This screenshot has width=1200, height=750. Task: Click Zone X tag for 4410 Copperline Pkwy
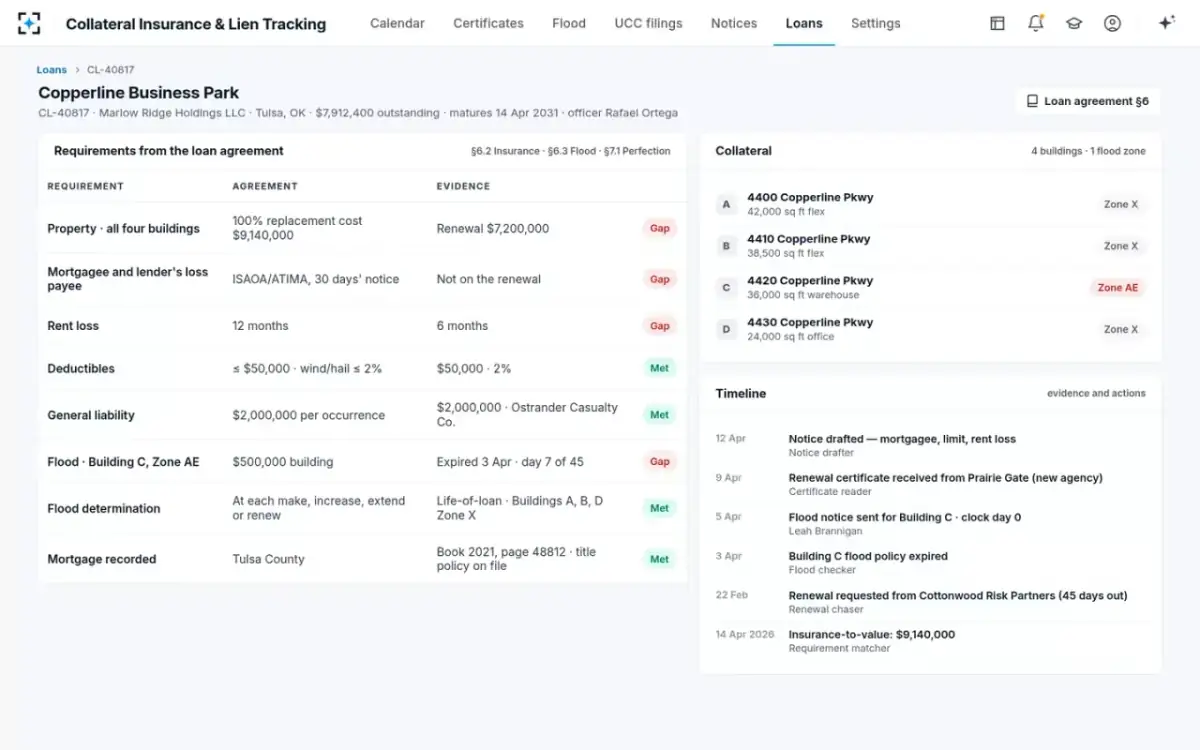pyautogui.click(x=1121, y=246)
